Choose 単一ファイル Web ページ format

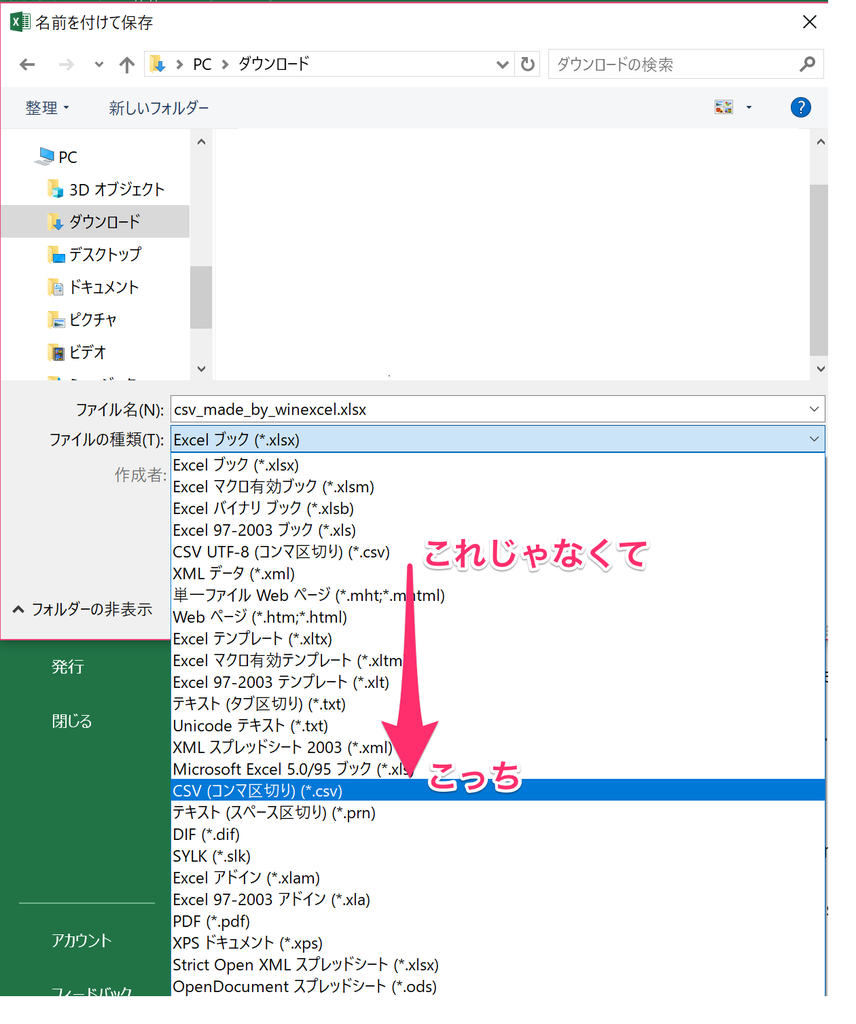click(x=498, y=595)
